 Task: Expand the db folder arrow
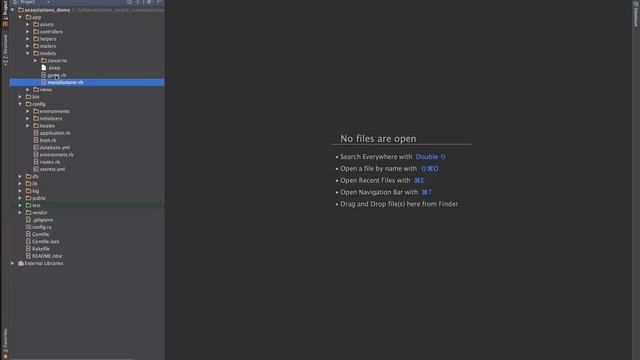click(x=20, y=176)
